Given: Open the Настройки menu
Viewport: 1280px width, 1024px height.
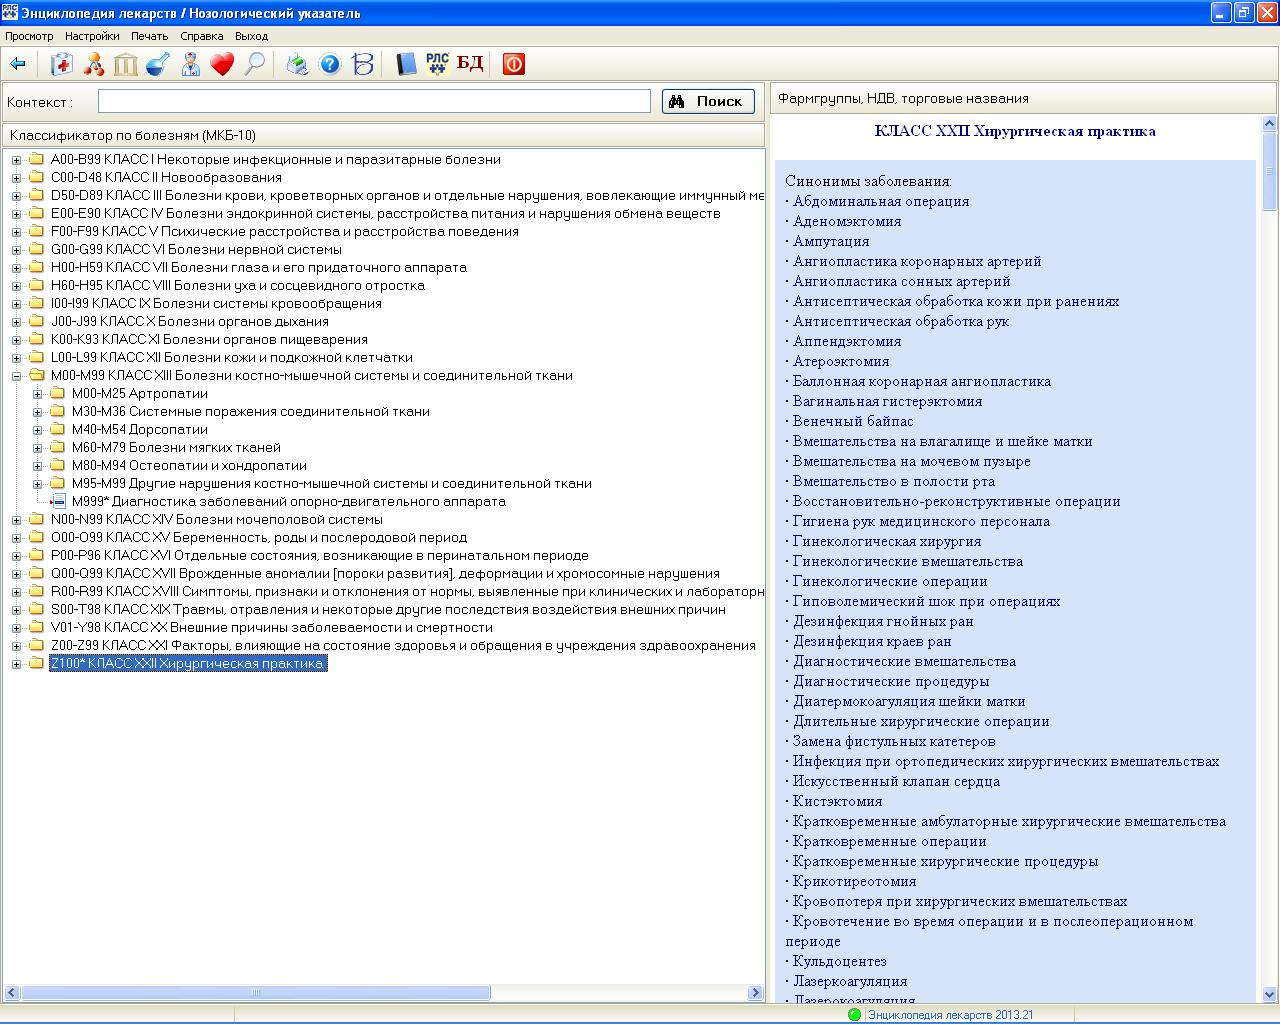Looking at the screenshot, I should [92, 36].
